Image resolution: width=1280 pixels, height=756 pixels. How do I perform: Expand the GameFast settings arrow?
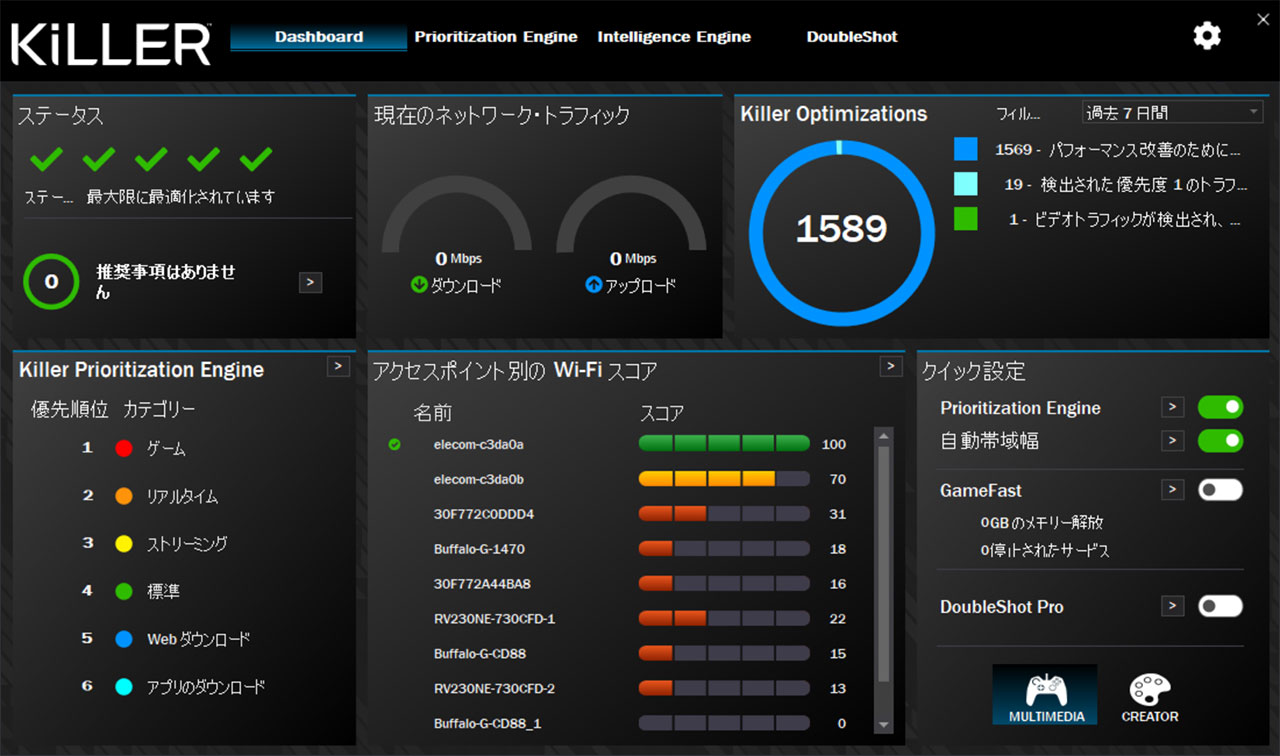pyautogui.click(x=1172, y=490)
